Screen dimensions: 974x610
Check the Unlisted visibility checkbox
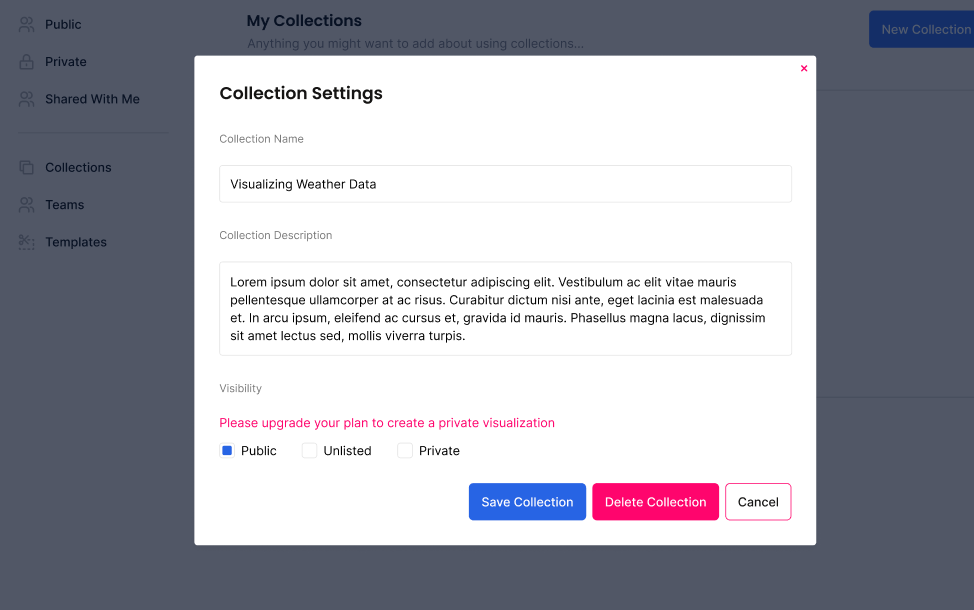coord(309,450)
